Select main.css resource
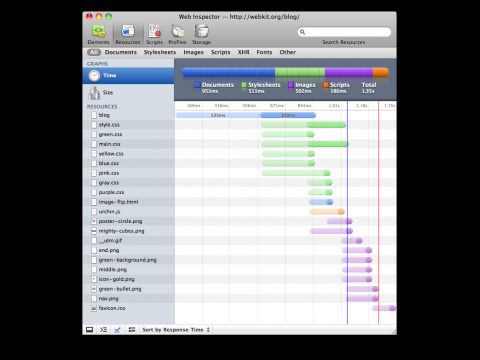 (x=128, y=144)
